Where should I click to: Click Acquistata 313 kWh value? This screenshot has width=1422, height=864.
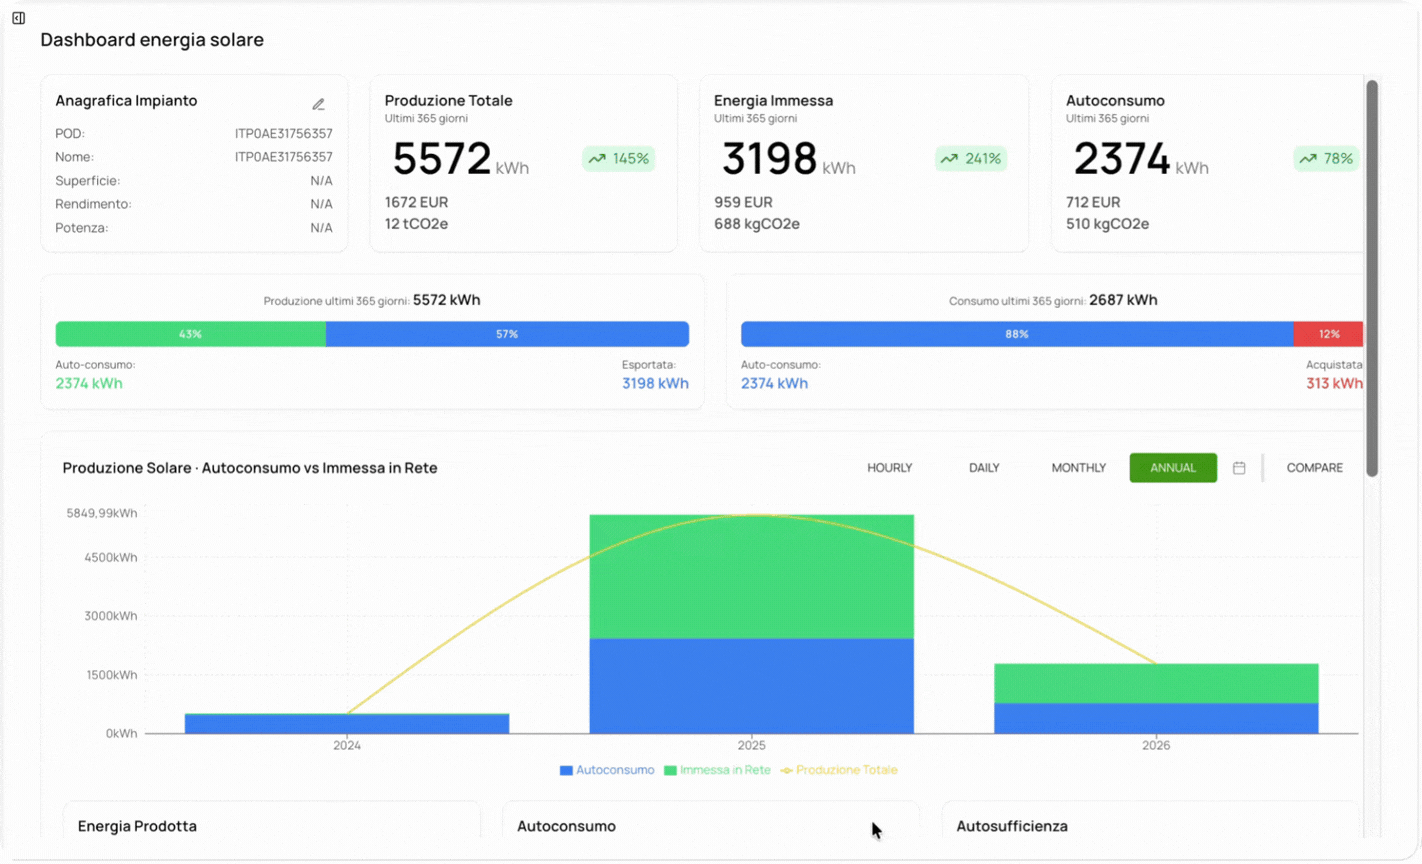[x=1334, y=383]
